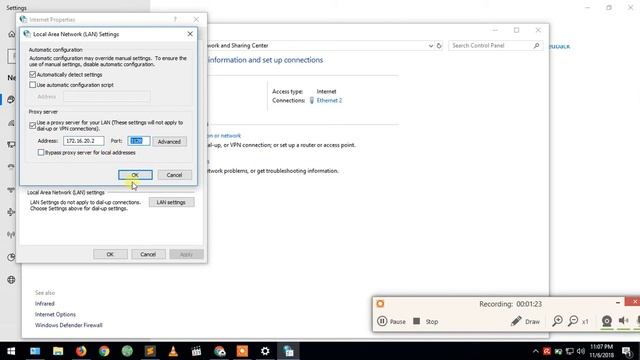
Task: Switch to Control Panel taskbar icon
Action: (289, 351)
